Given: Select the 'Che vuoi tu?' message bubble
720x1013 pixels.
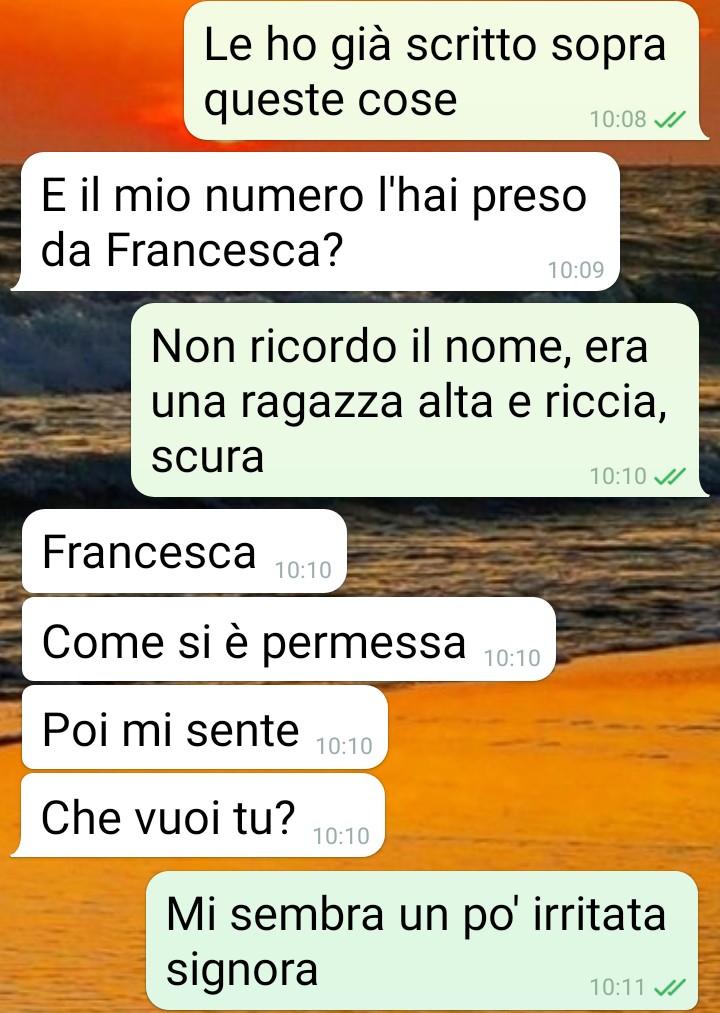Looking at the screenshot, I should pyautogui.click(x=199, y=815).
